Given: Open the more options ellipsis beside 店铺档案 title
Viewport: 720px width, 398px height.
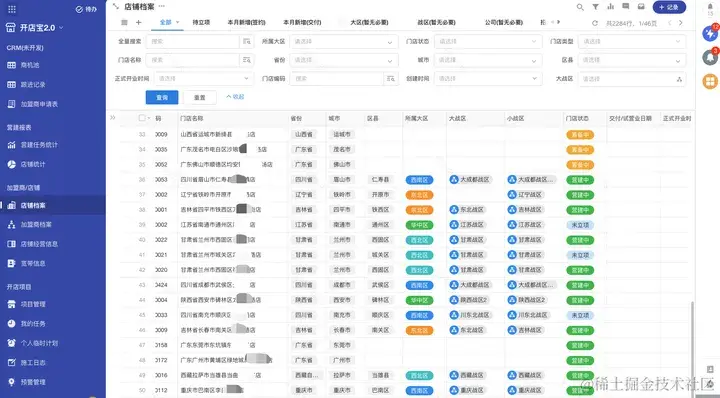Looking at the screenshot, I should point(162,6).
